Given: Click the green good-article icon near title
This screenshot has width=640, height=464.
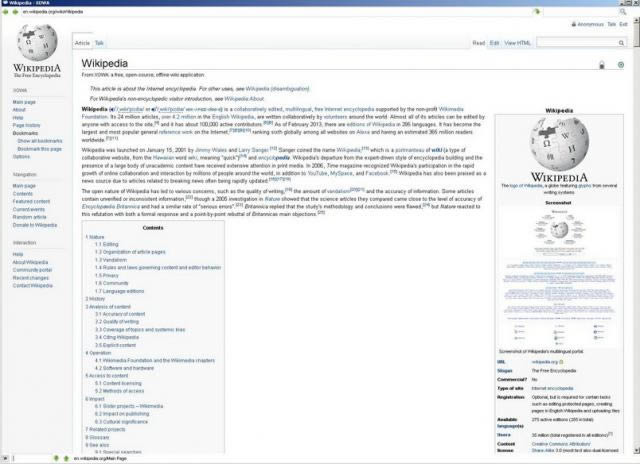Looking at the screenshot, I should point(621,65).
